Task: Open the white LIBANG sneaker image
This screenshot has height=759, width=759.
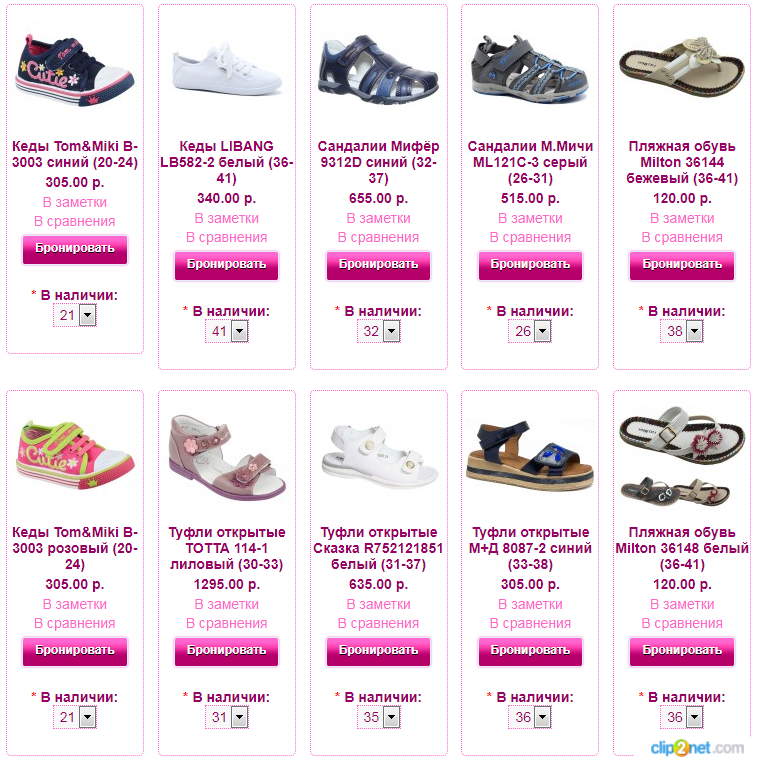Action: 227,69
